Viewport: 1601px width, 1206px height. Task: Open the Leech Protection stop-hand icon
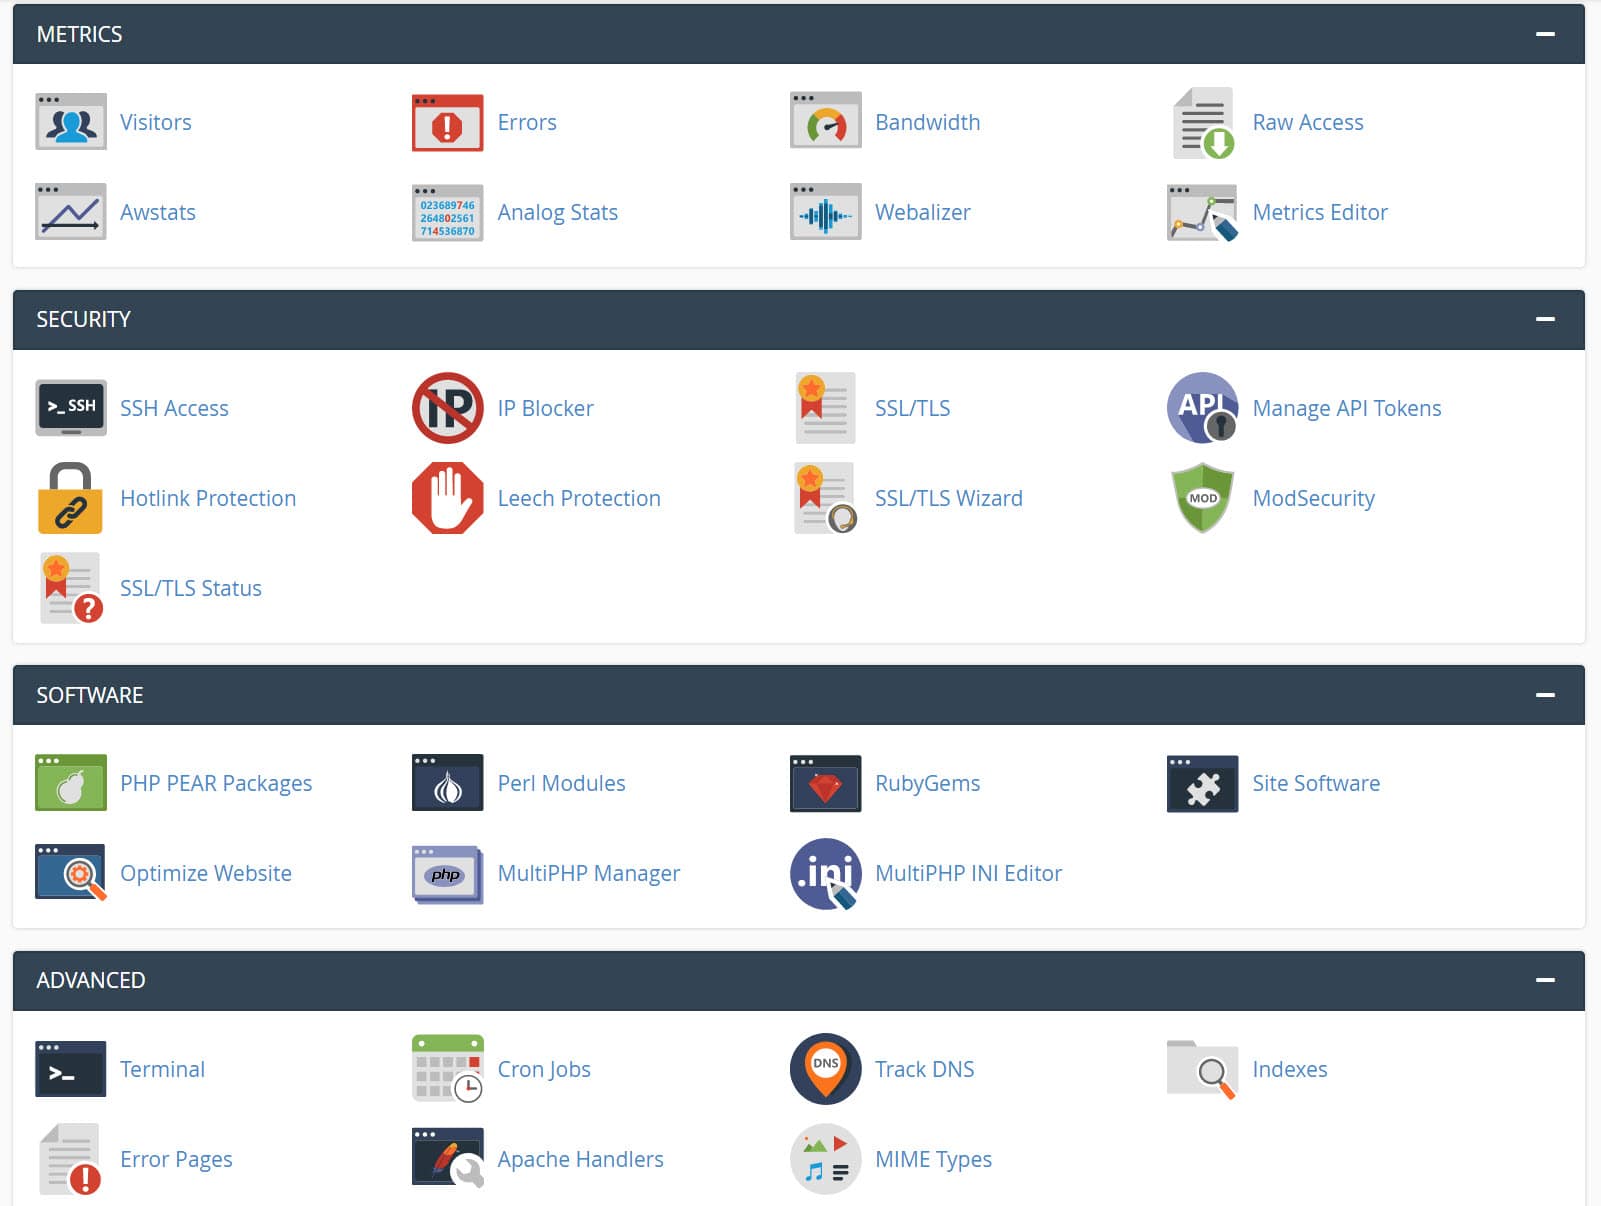447,498
